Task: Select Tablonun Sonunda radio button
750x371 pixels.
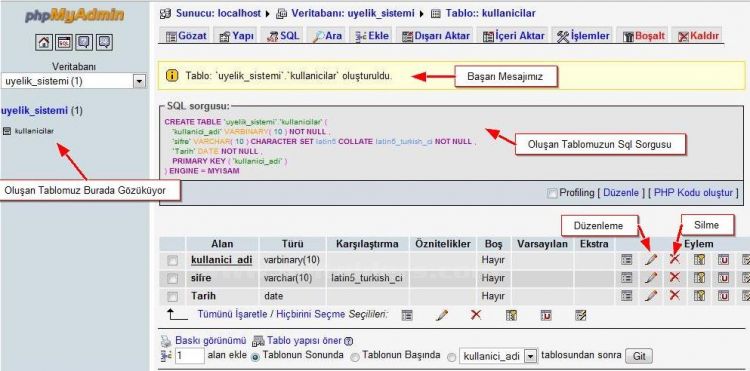Action: 256,357
